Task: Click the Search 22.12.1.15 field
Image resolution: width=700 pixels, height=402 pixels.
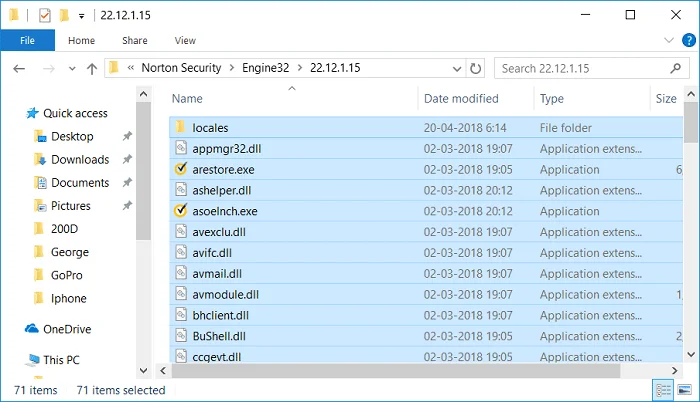Action: pos(592,68)
